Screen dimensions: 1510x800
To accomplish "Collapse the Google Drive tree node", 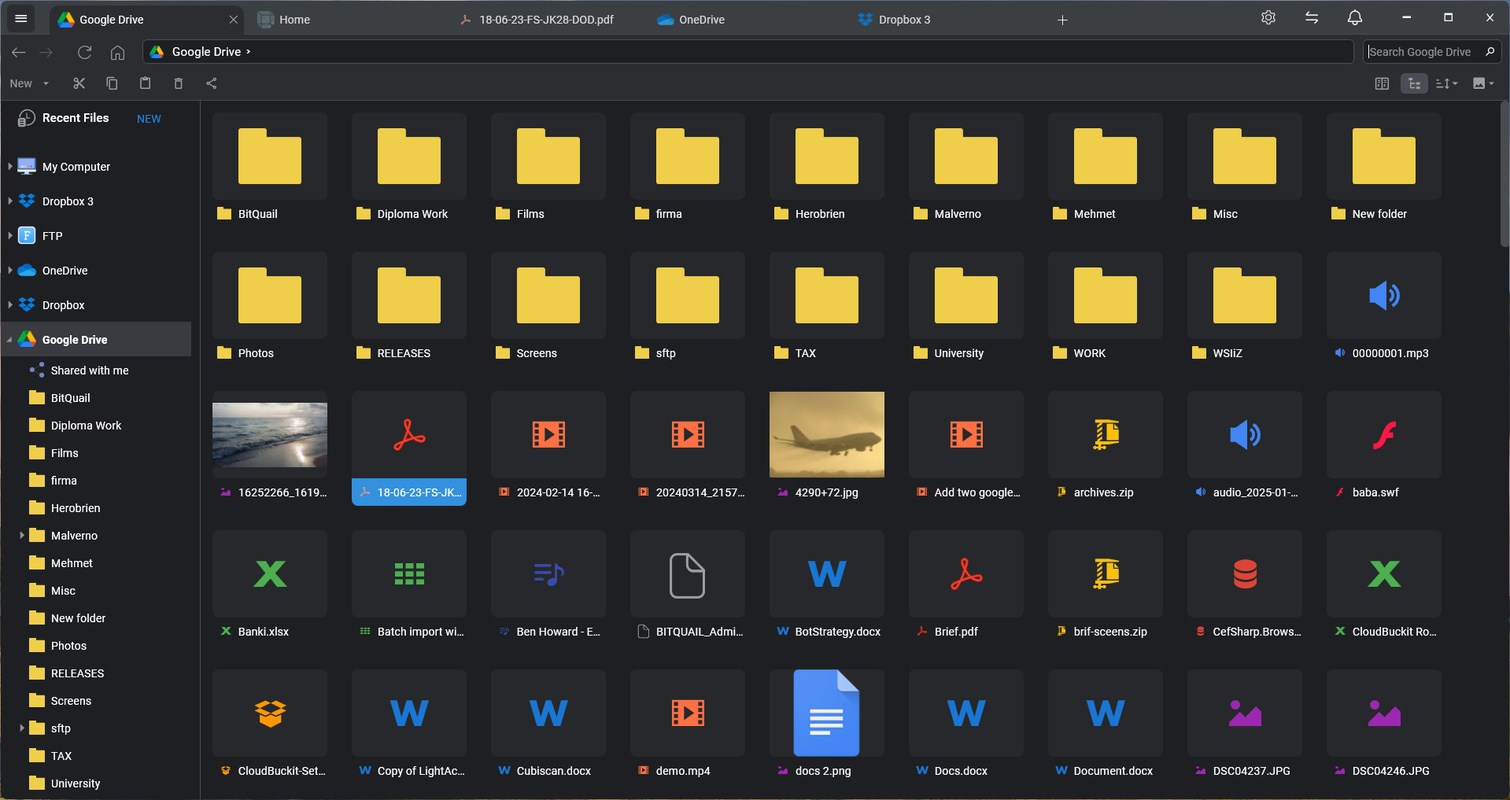I will pyautogui.click(x=10, y=340).
